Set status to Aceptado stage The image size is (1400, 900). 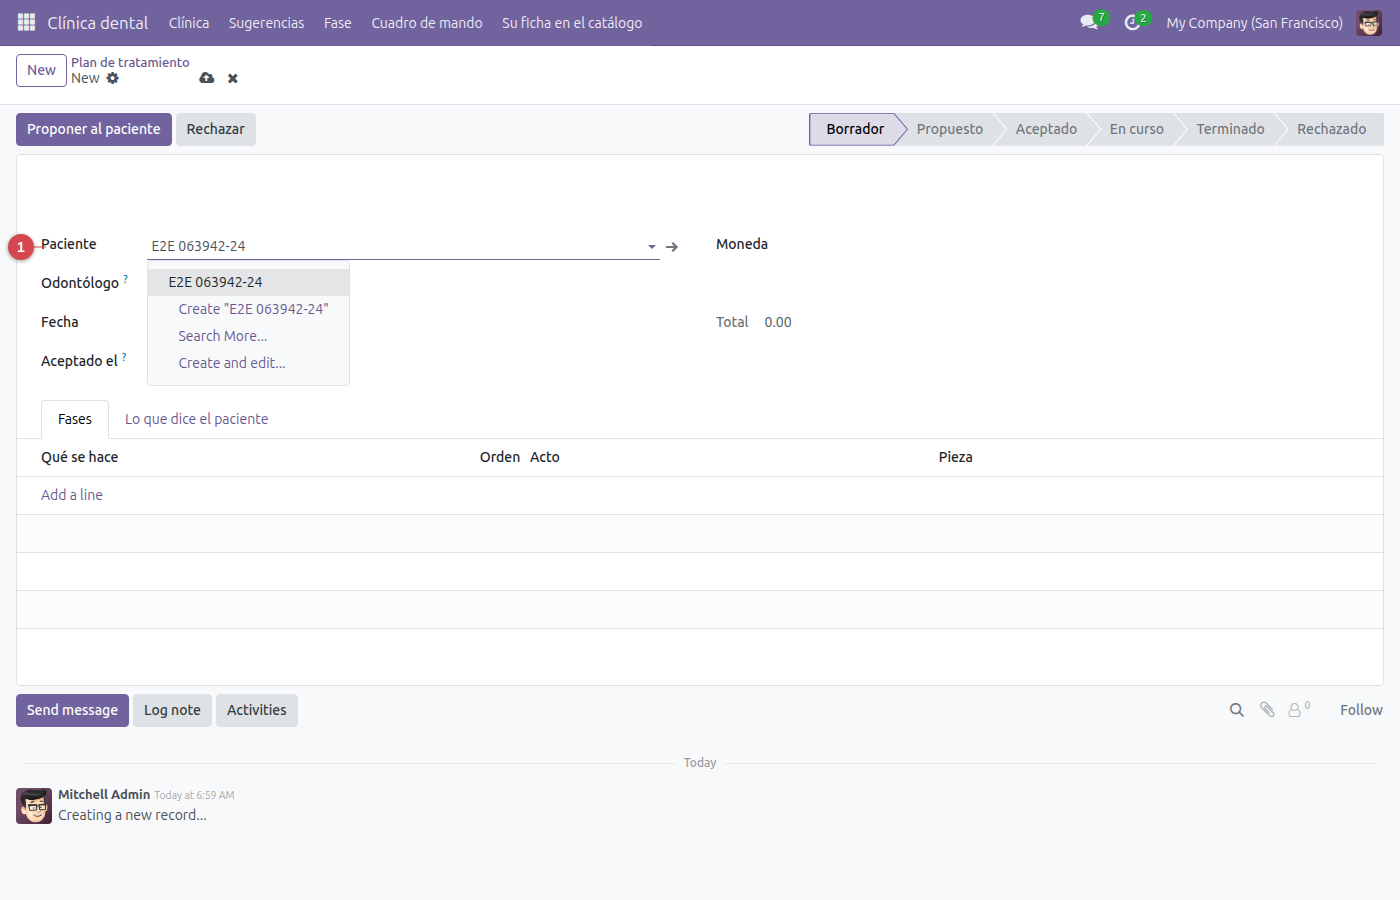(x=1046, y=129)
